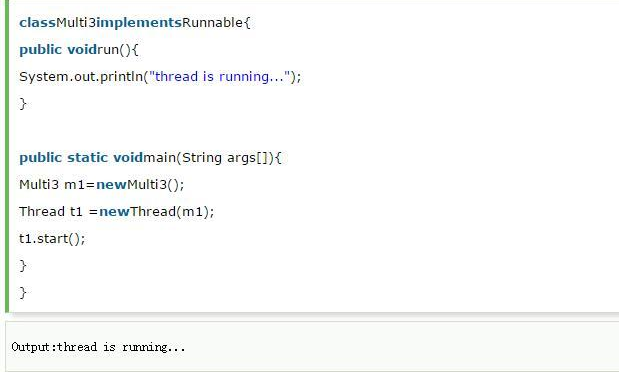Click the System.out.println statement

[x=160, y=76]
